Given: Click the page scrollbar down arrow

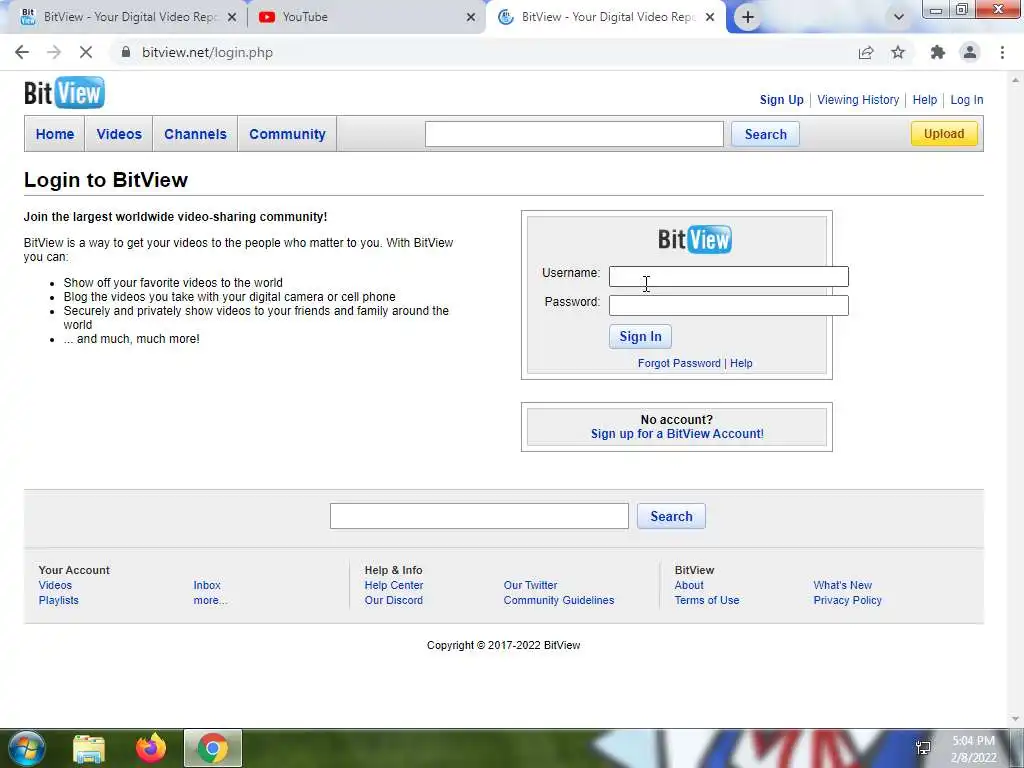Looking at the screenshot, I should click(x=1016, y=719).
